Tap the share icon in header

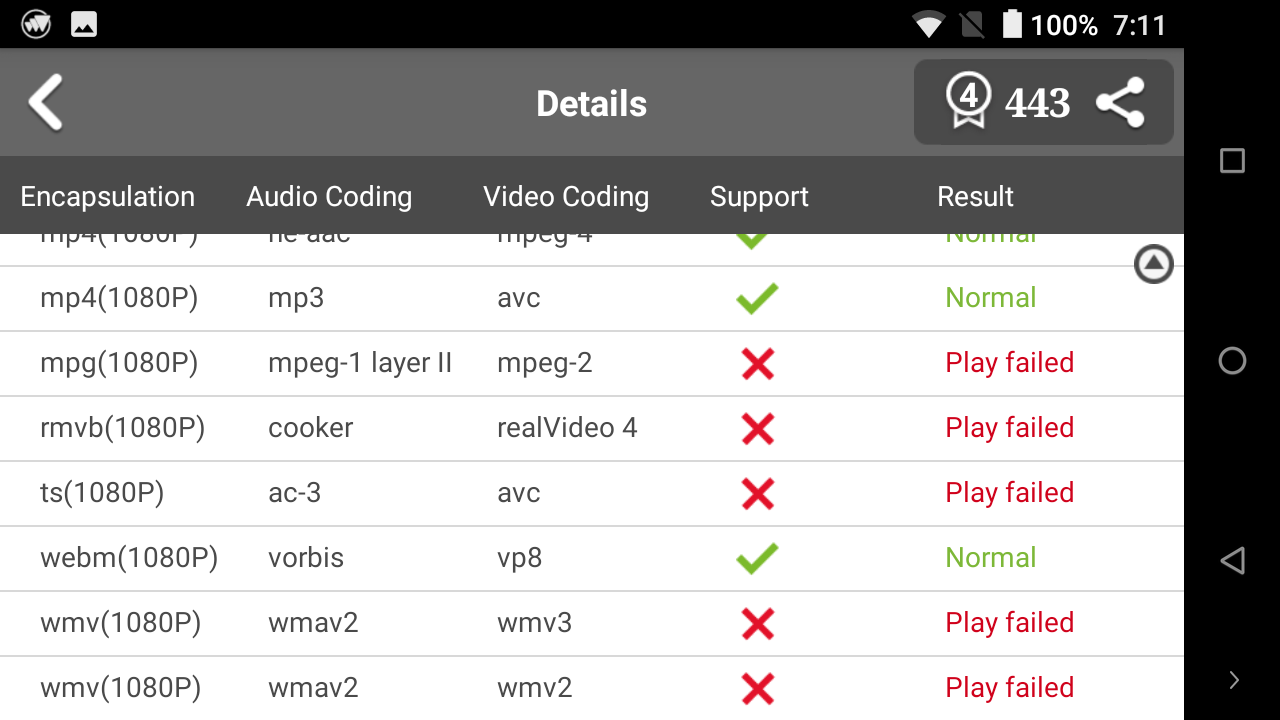click(1120, 103)
